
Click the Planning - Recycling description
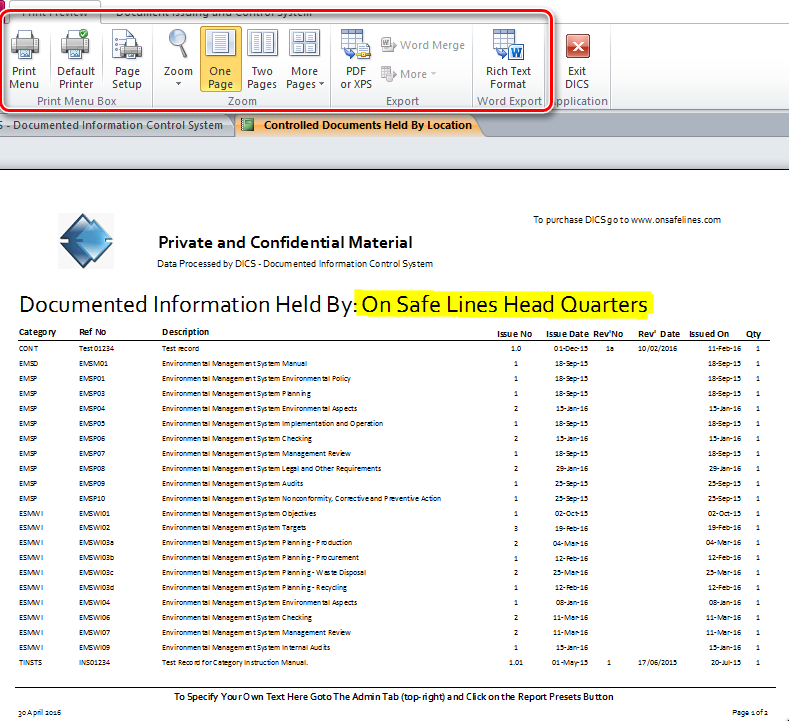[255, 588]
